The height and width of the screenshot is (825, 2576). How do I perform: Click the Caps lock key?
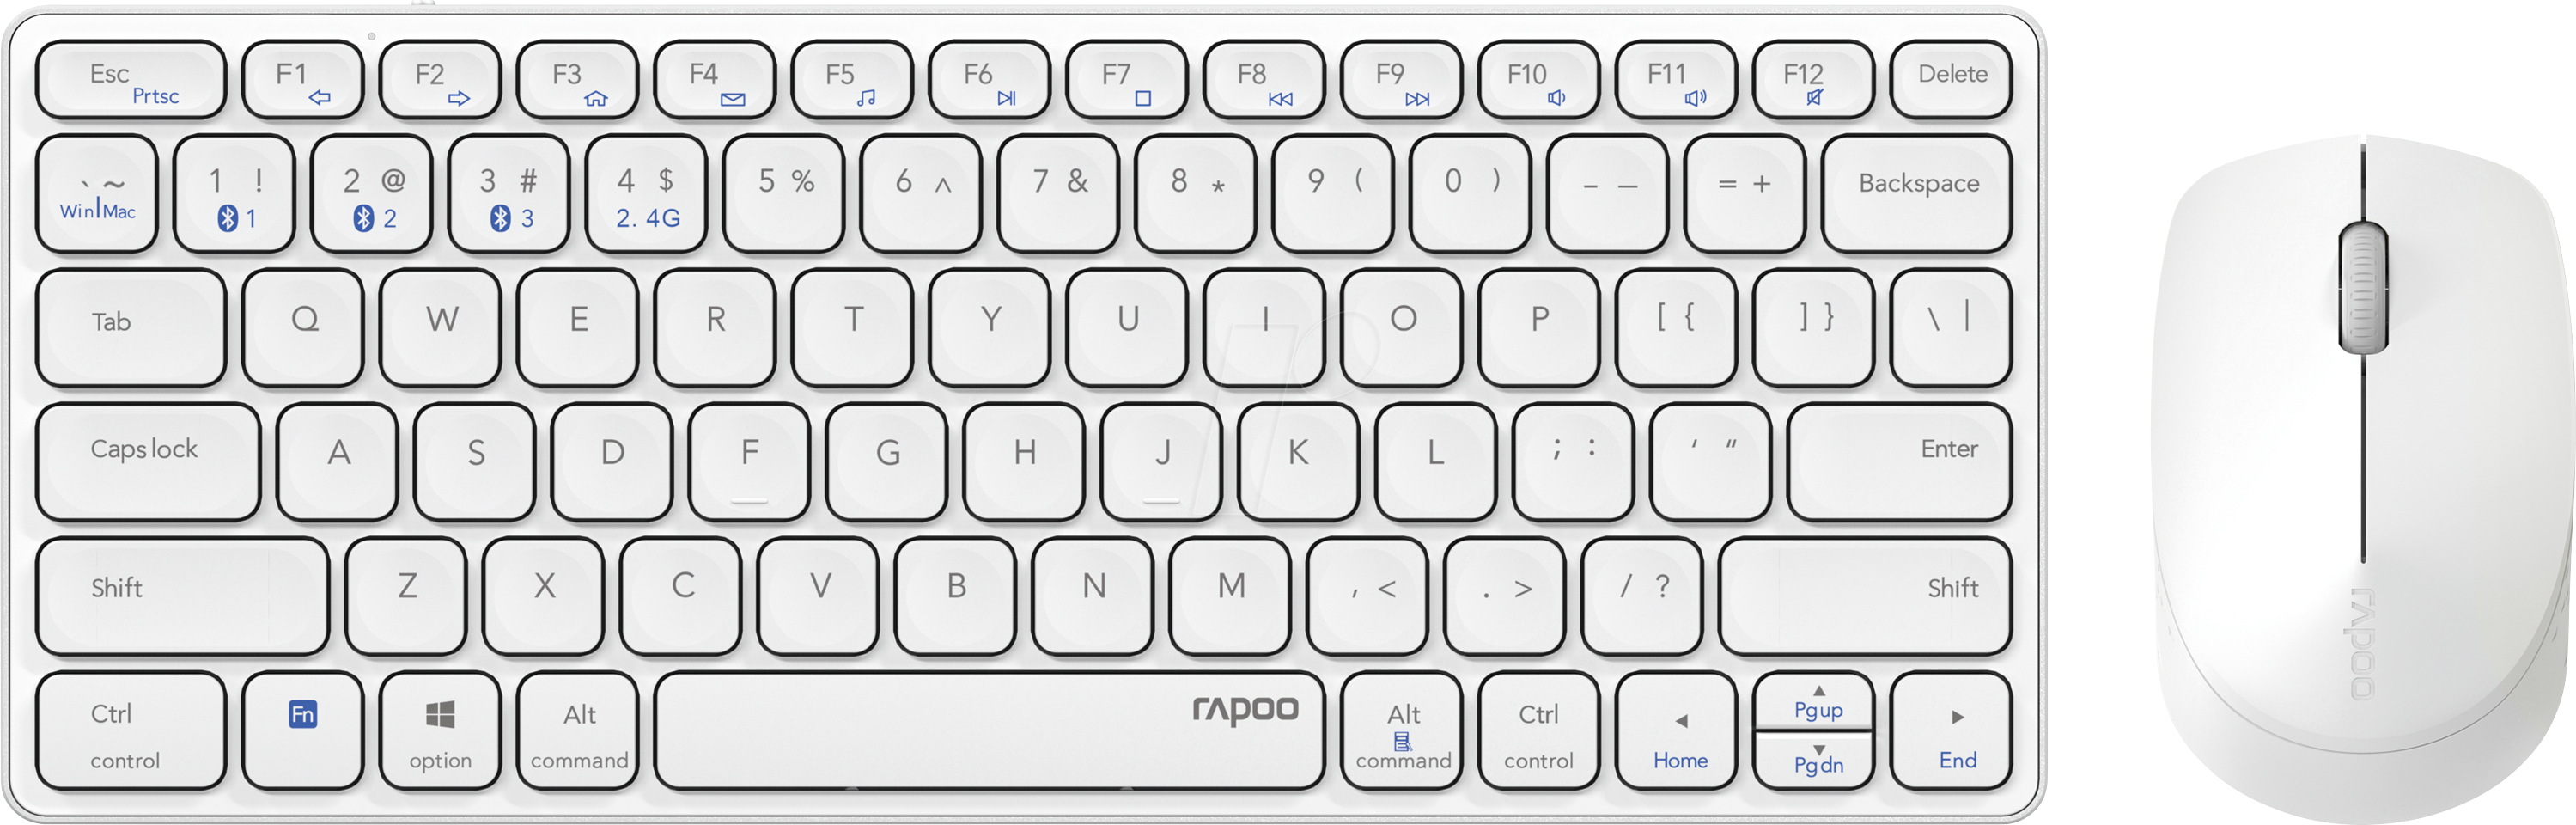148,462
